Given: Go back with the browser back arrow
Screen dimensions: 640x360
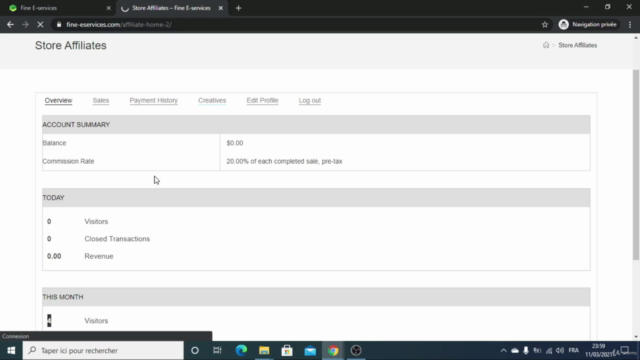Looking at the screenshot, I should tap(10, 24).
